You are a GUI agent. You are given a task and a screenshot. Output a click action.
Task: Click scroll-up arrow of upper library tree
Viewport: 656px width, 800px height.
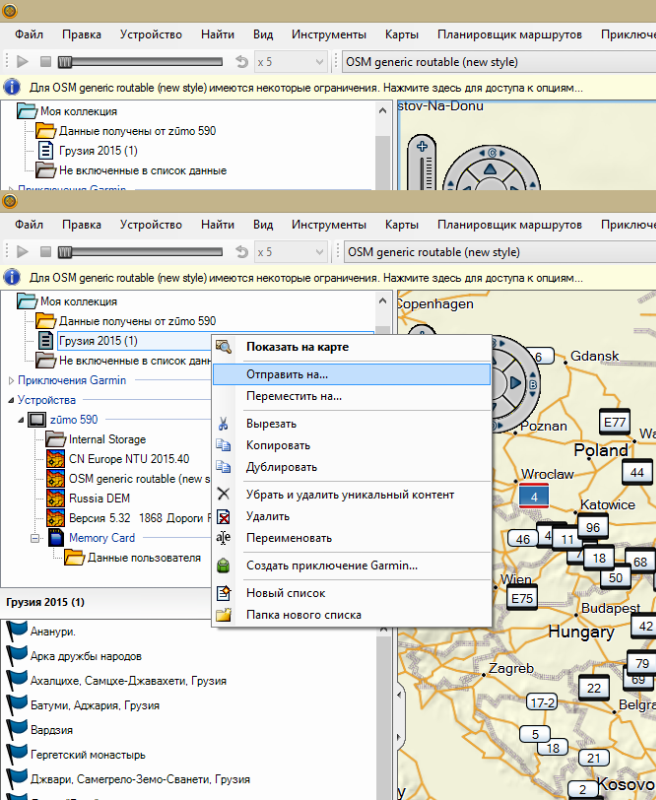[383, 111]
